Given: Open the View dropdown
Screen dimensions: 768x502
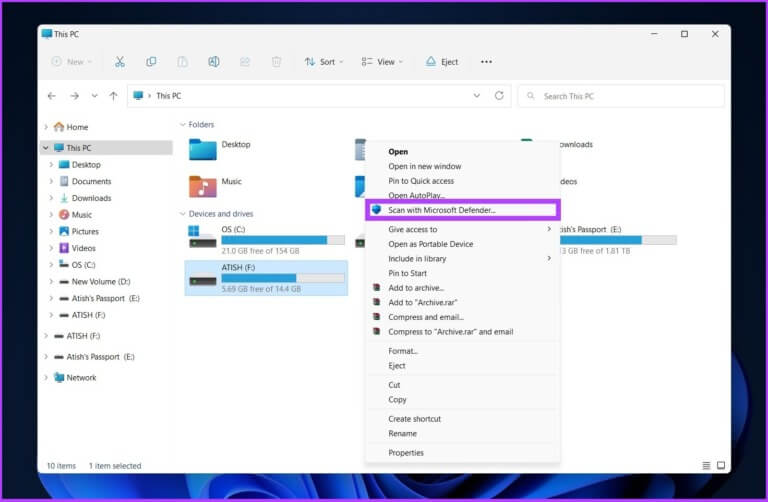Looking at the screenshot, I should pyautogui.click(x=382, y=62).
